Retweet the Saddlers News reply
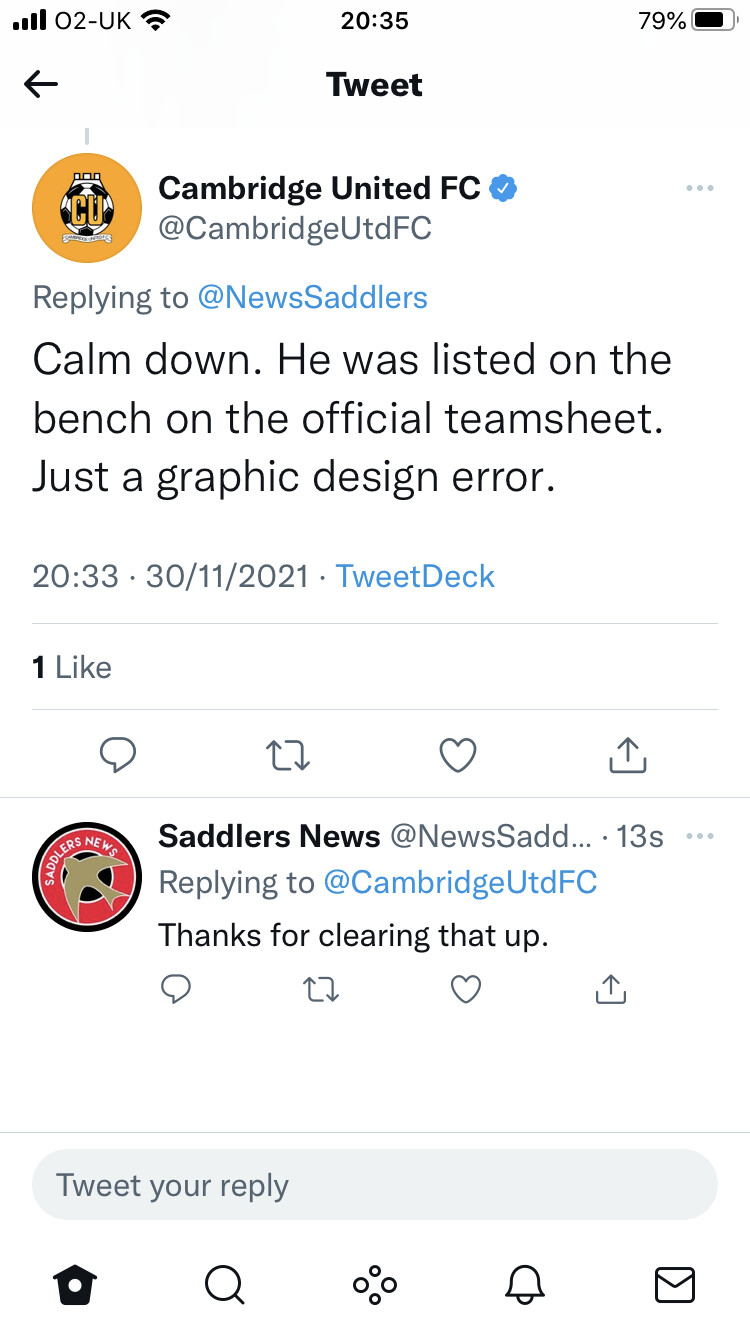Viewport: 750px width, 1334px height. [321, 990]
